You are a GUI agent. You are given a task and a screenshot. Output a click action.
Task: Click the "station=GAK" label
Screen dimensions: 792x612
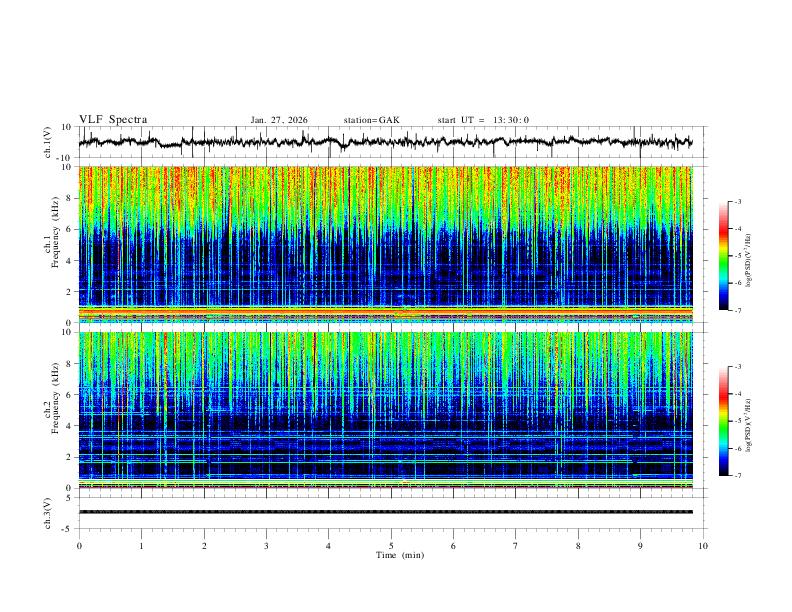coord(371,120)
